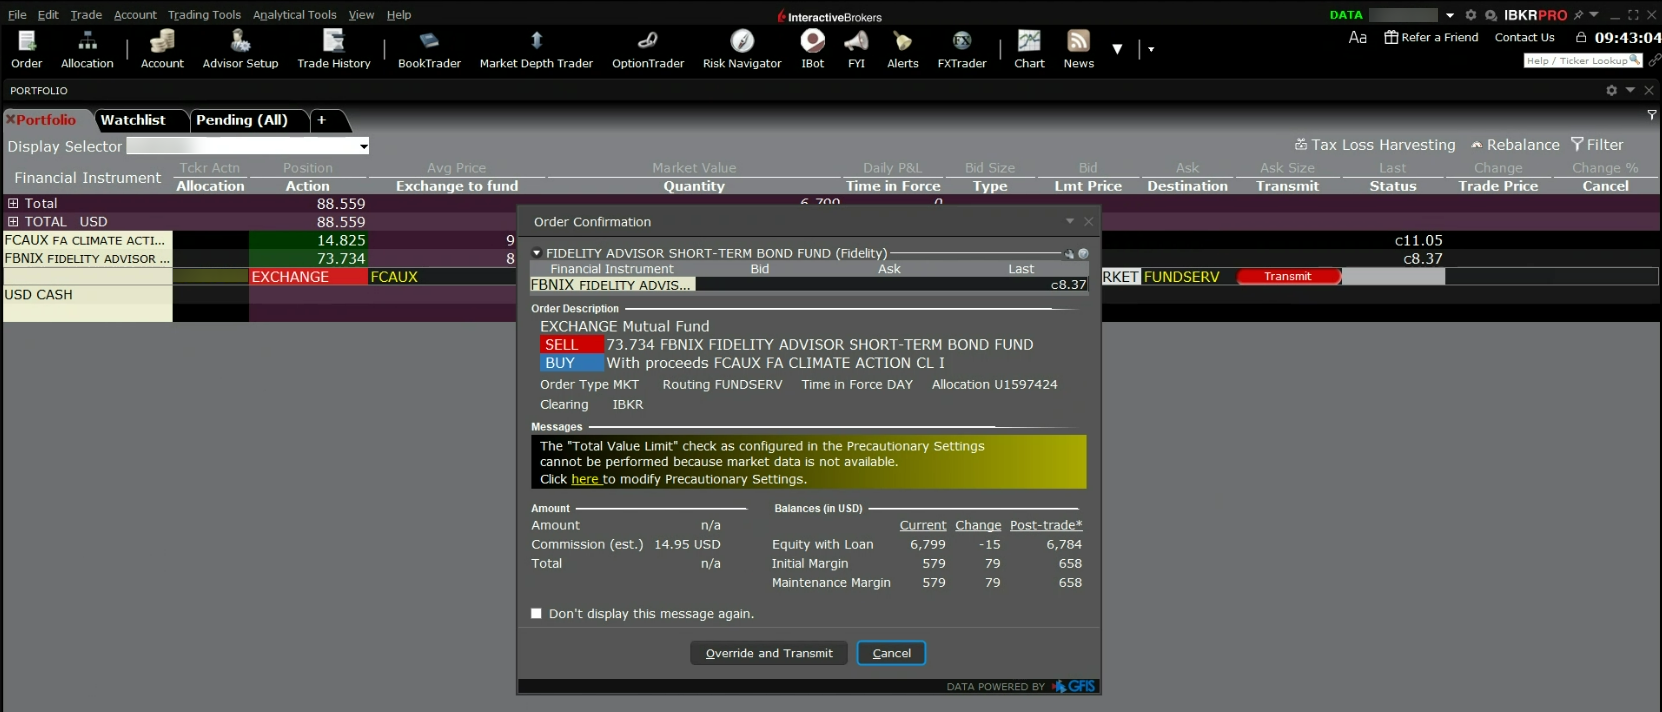The width and height of the screenshot is (1662, 712).
Task: Click the Help / Ticker Lookup field
Action: (1582, 60)
